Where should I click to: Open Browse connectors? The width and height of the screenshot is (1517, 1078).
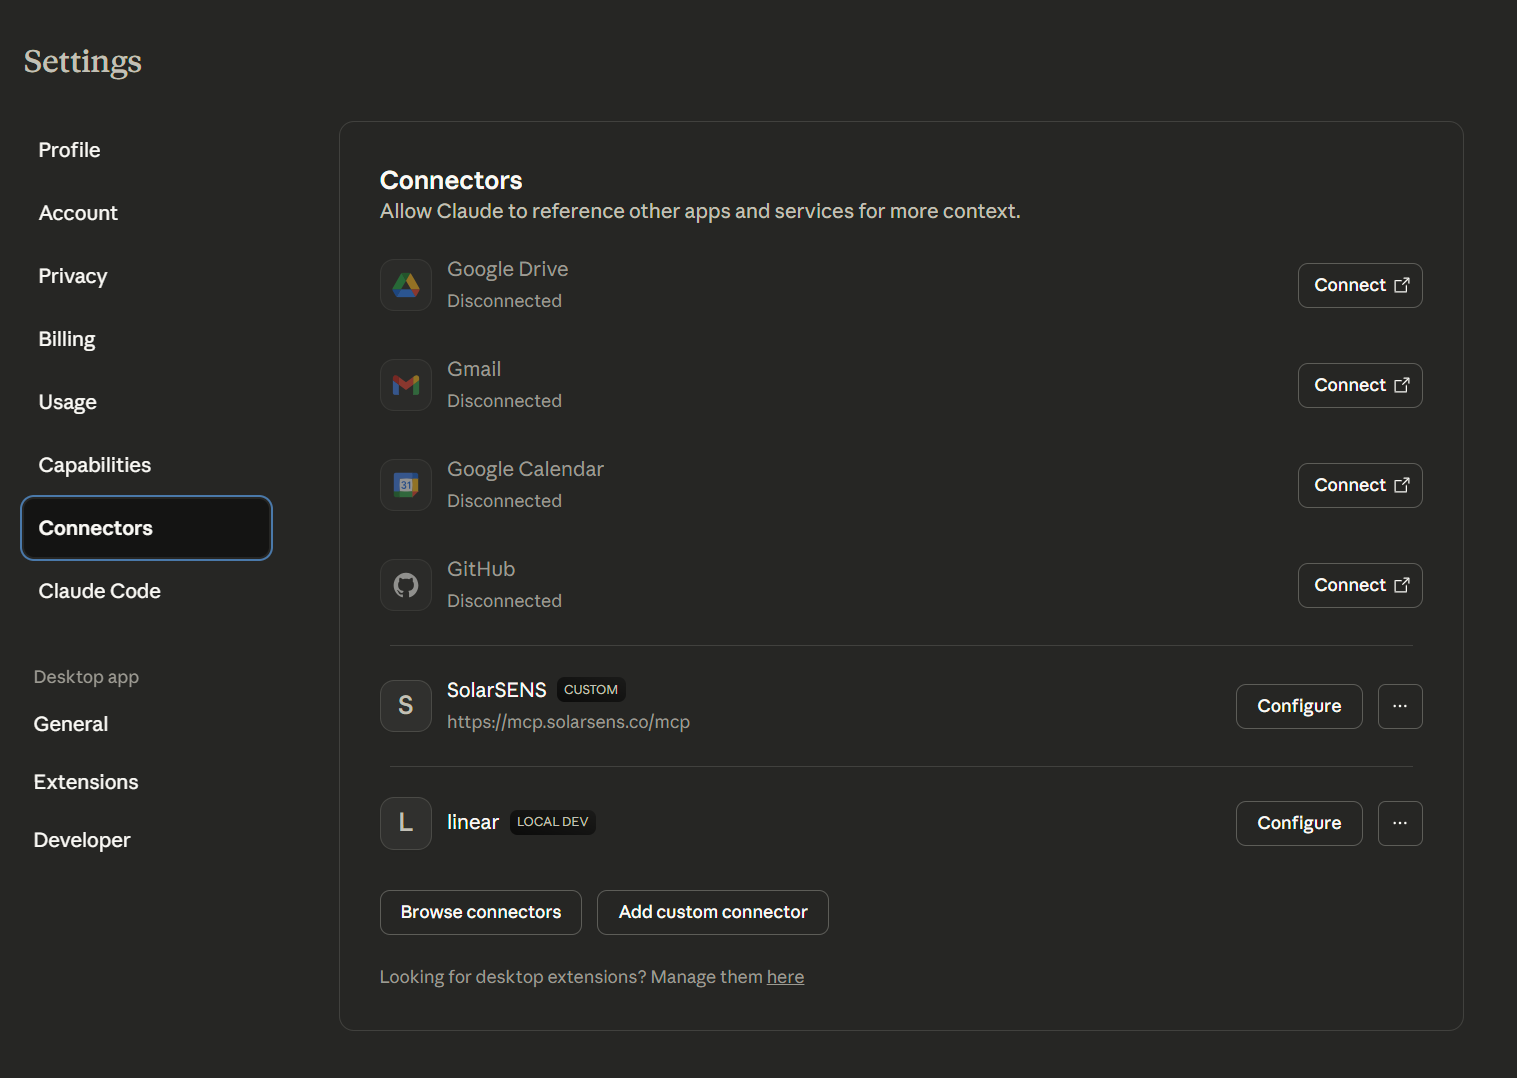[480, 912]
